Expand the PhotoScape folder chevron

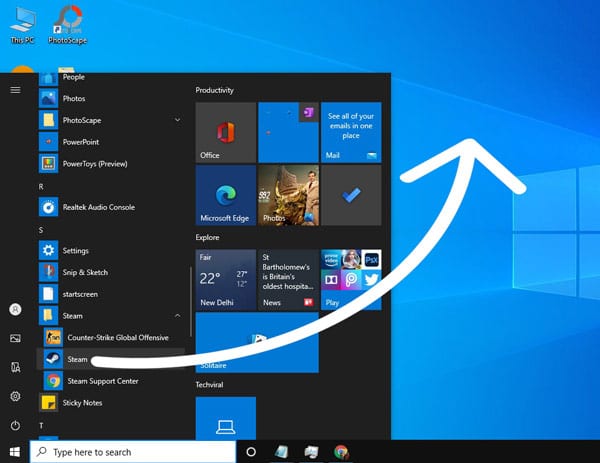pyautogui.click(x=178, y=120)
